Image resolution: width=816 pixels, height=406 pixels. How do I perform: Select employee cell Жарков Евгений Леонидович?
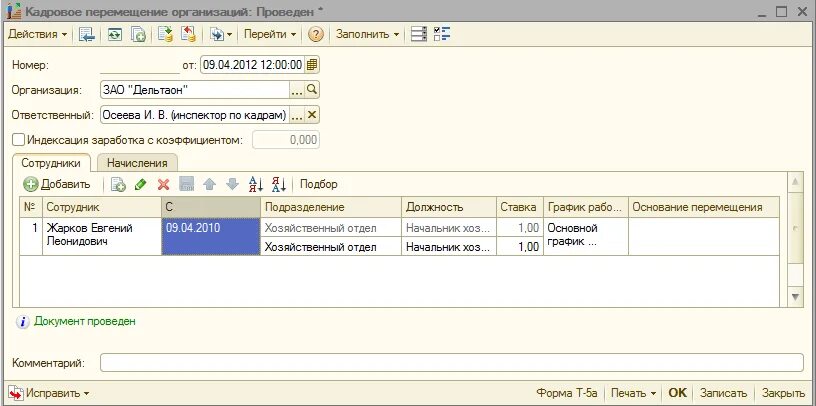(x=102, y=236)
